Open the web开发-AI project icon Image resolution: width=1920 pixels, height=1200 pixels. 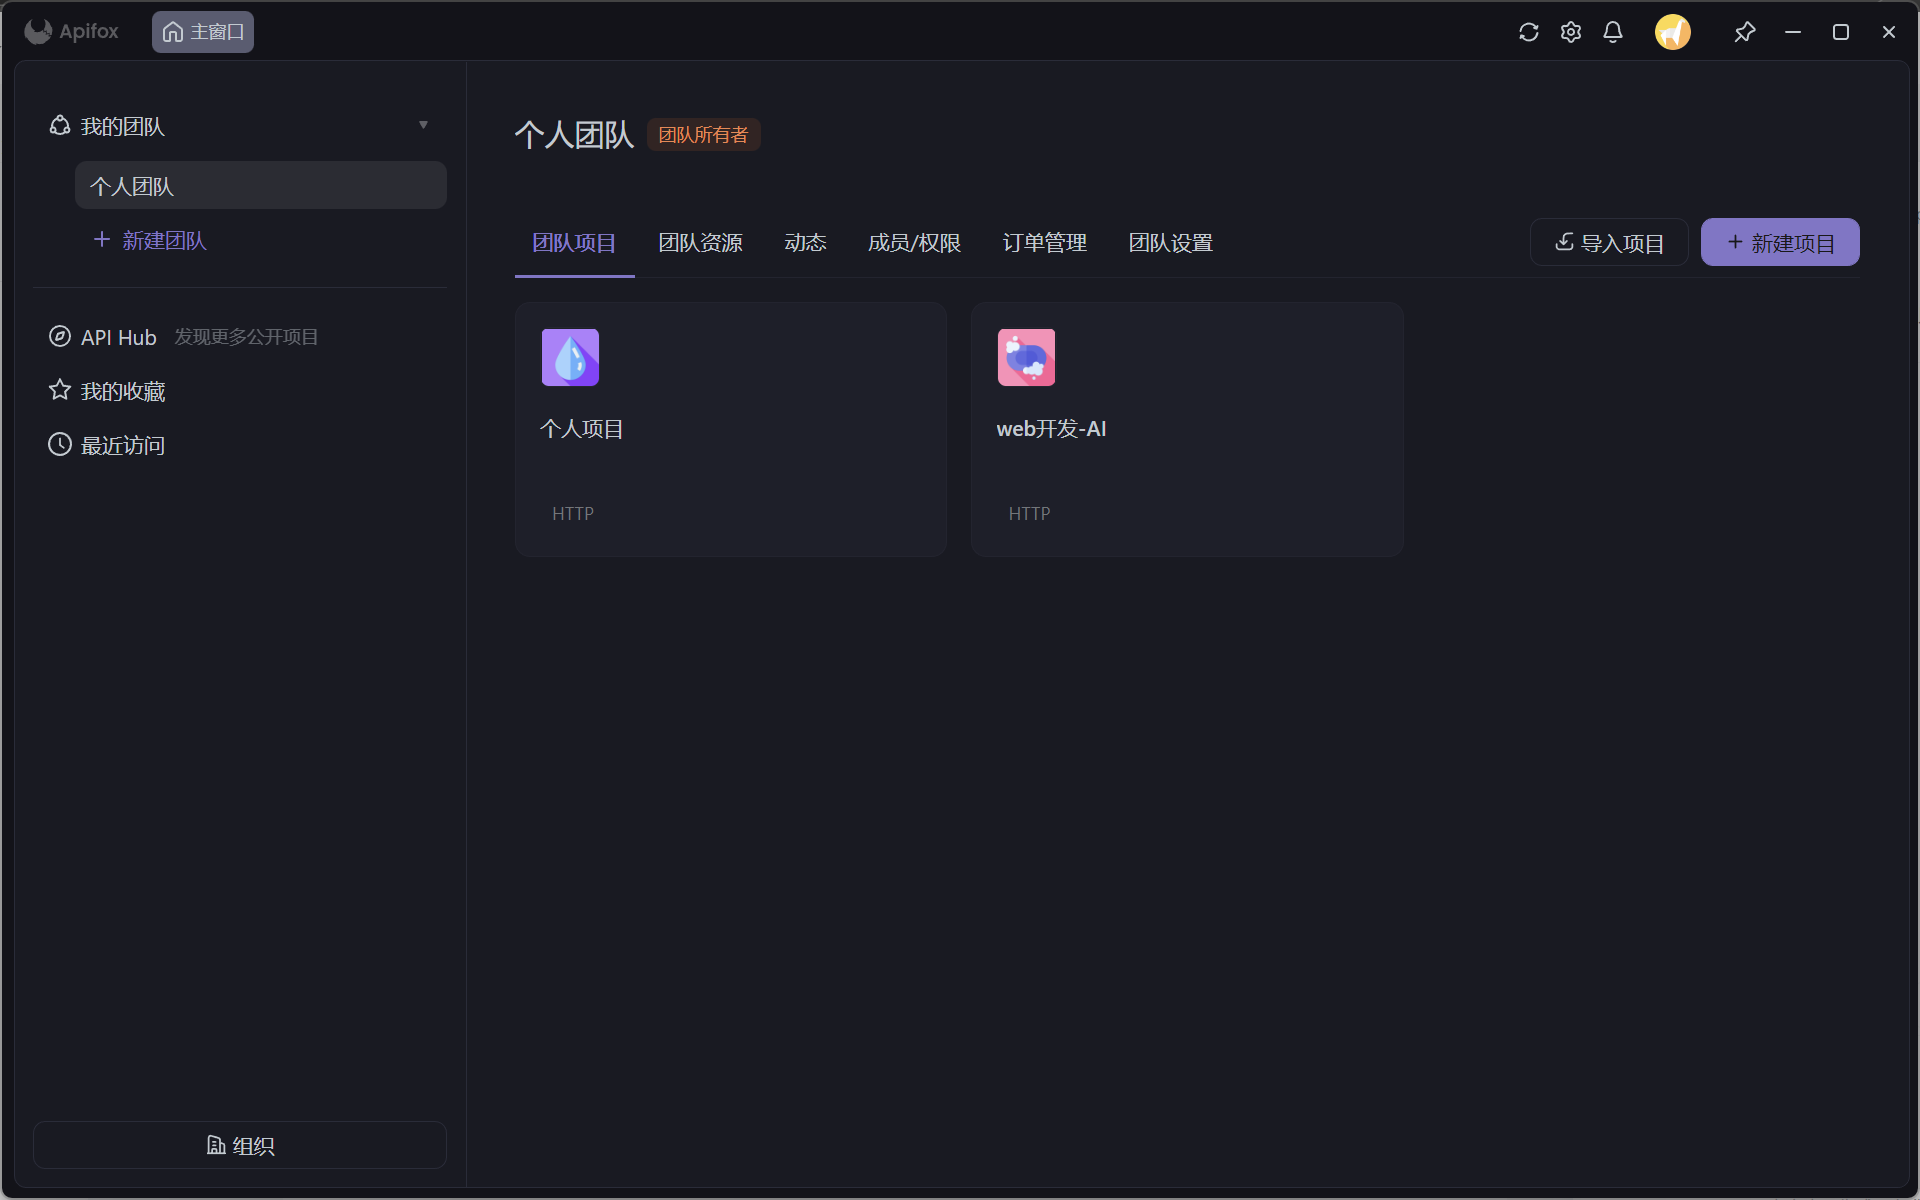tap(1026, 357)
